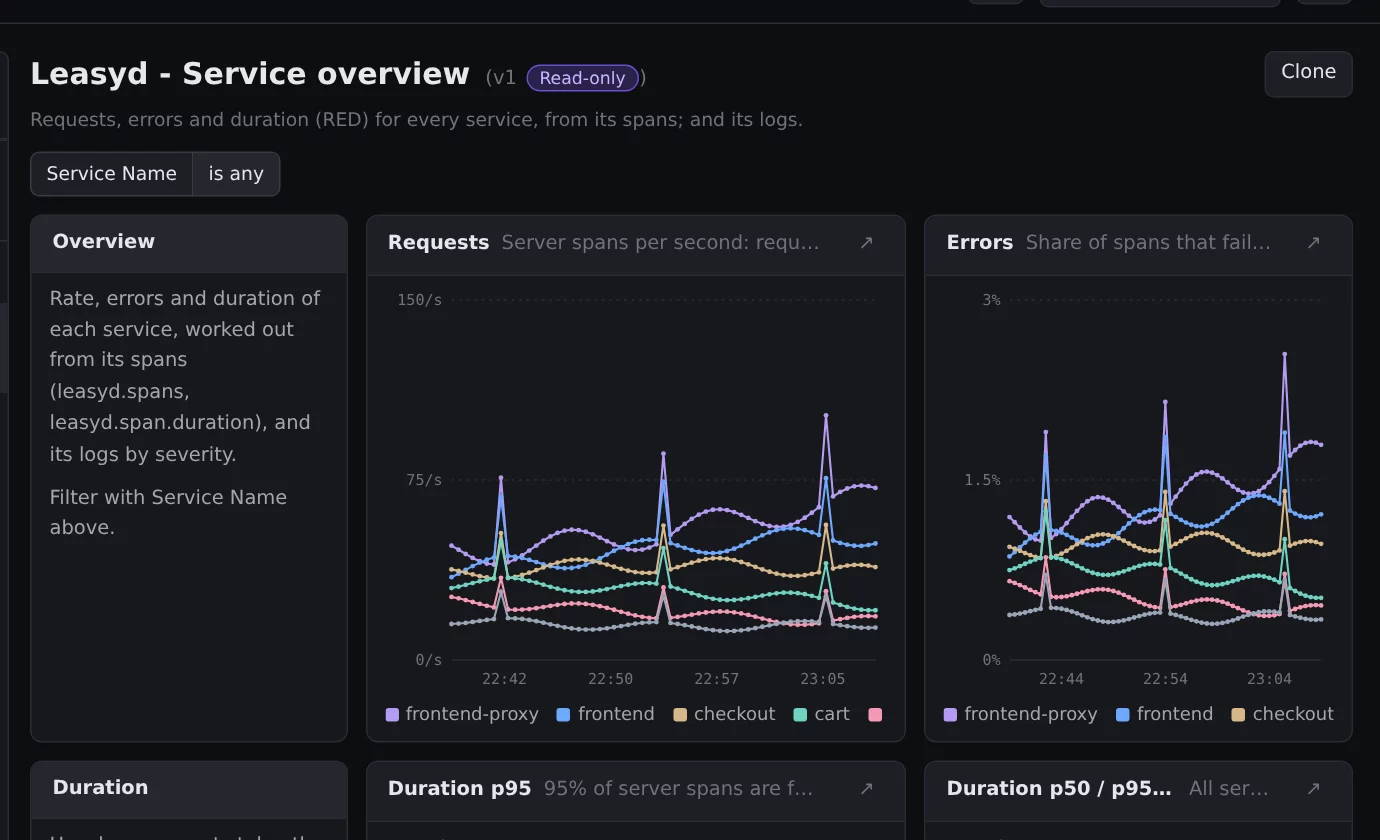Click the 22:42 time label in Requests

point(504,679)
